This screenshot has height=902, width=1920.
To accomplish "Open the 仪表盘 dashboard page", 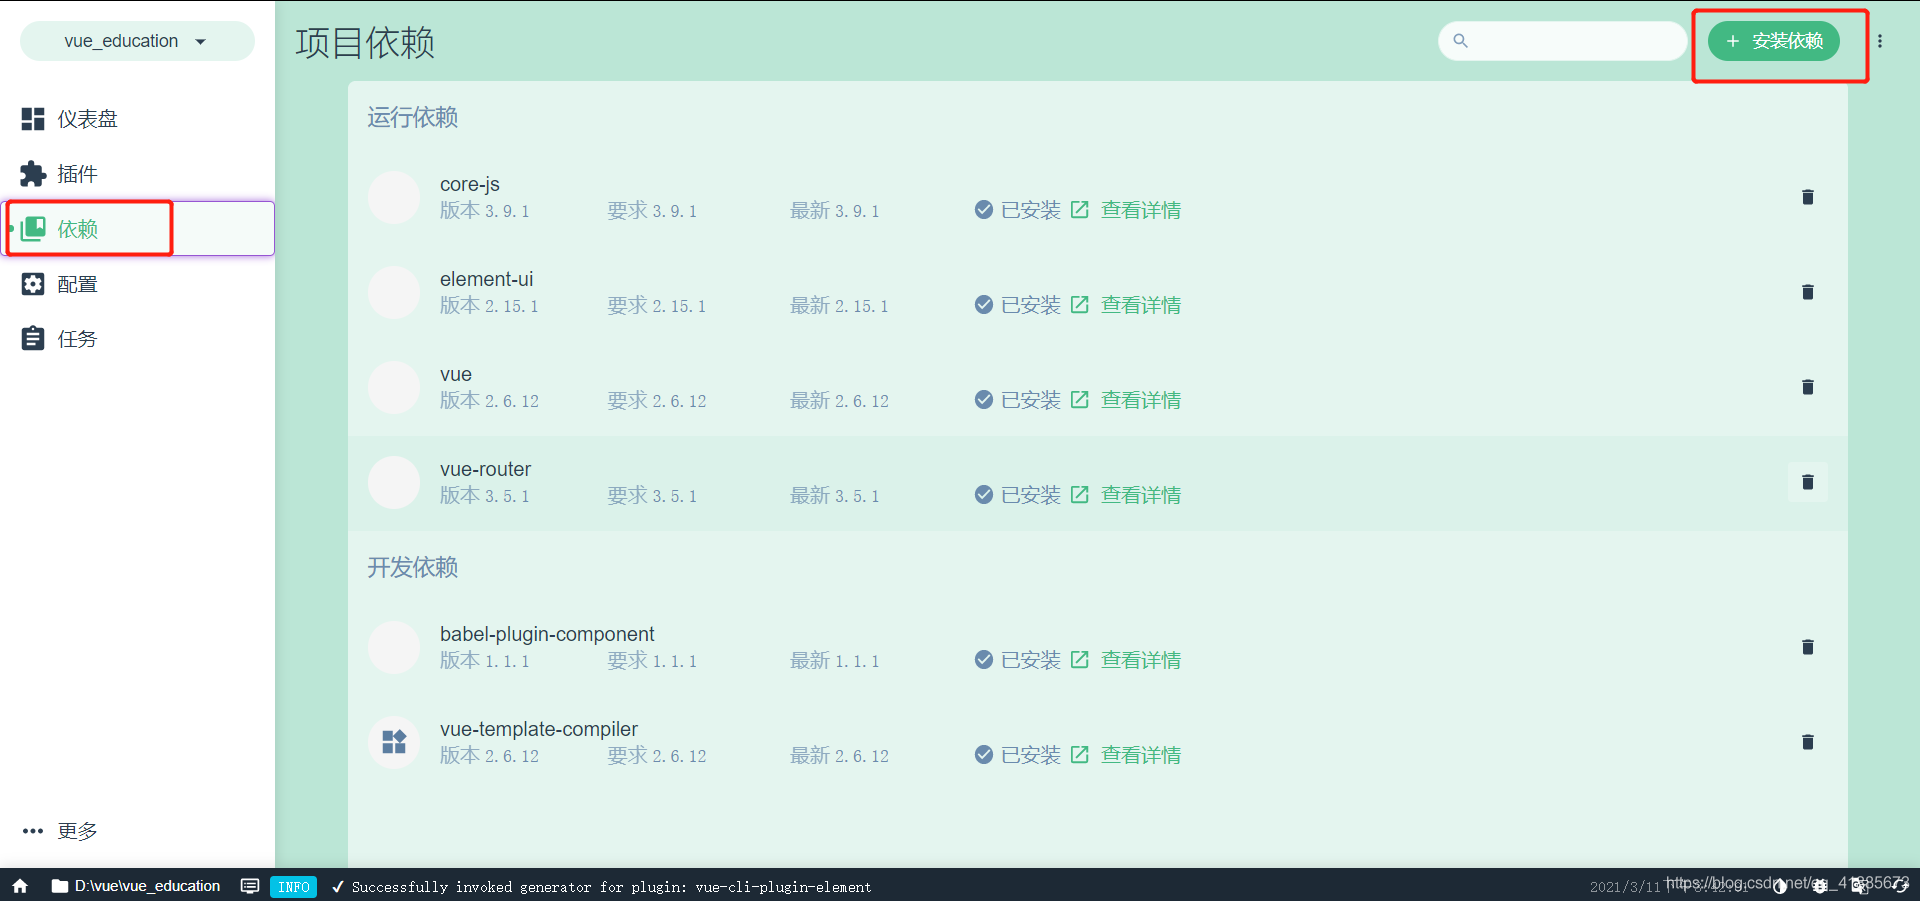I will tap(137, 119).
